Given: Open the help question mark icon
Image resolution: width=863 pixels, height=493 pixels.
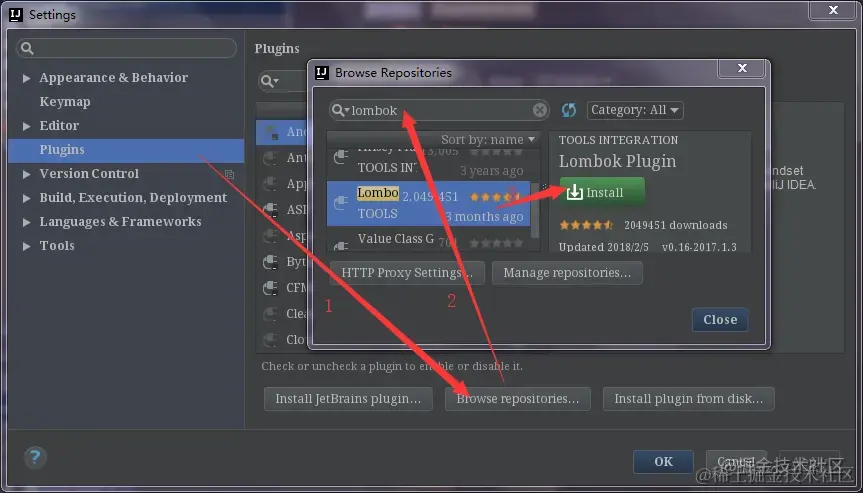Looking at the screenshot, I should 35,457.
